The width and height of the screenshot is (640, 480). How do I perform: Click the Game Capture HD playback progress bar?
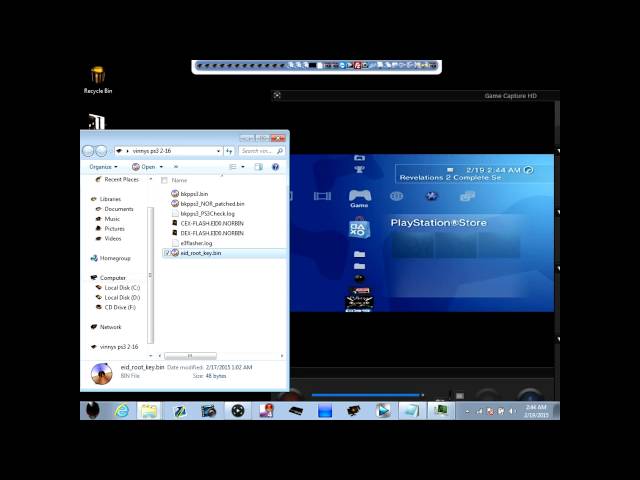(367, 395)
